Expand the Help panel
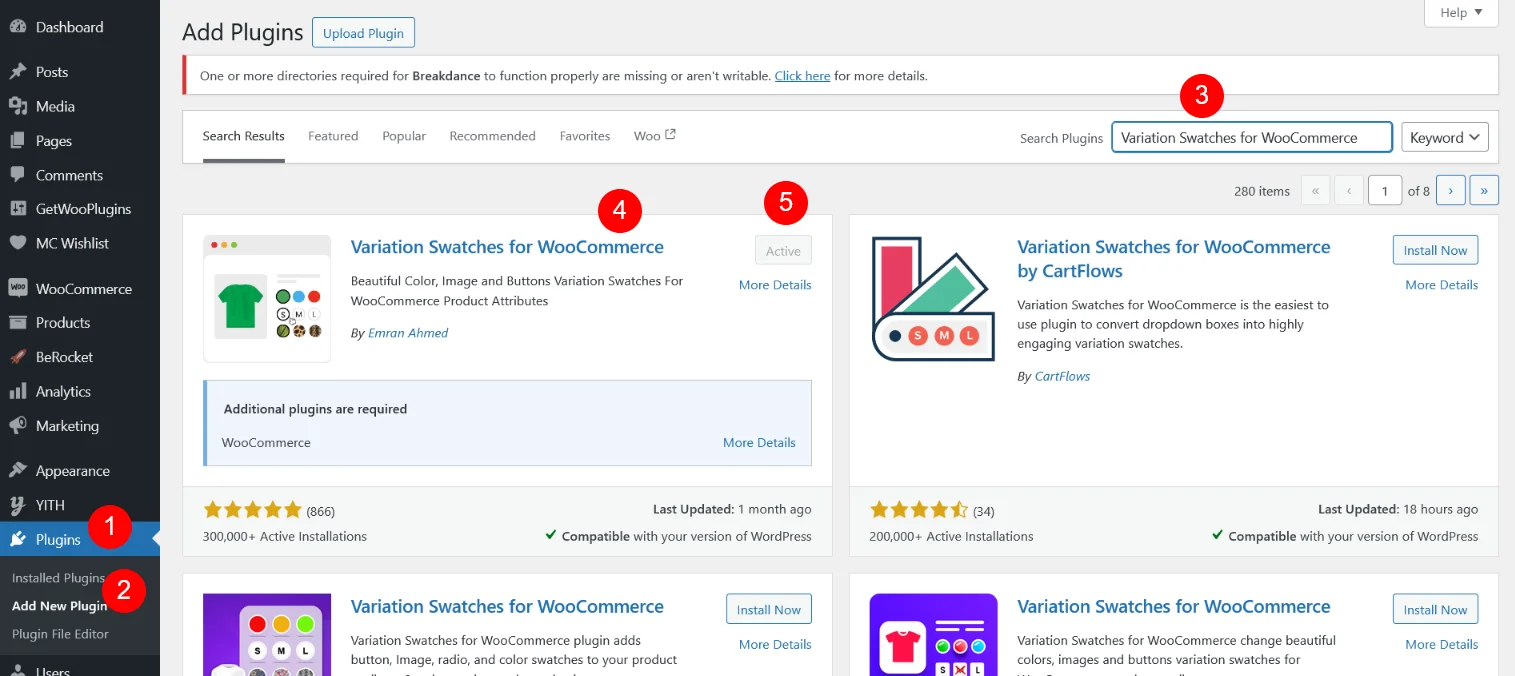The image size is (1515, 676). point(1461,12)
